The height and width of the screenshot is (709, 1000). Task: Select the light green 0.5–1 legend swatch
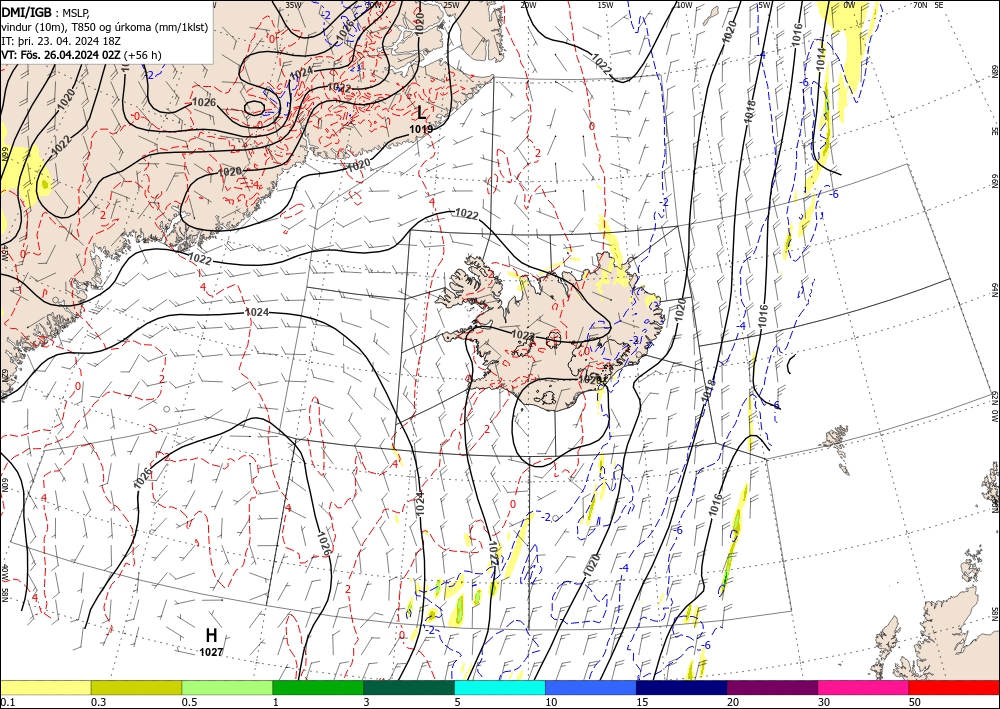pyautogui.click(x=227, y=687)
